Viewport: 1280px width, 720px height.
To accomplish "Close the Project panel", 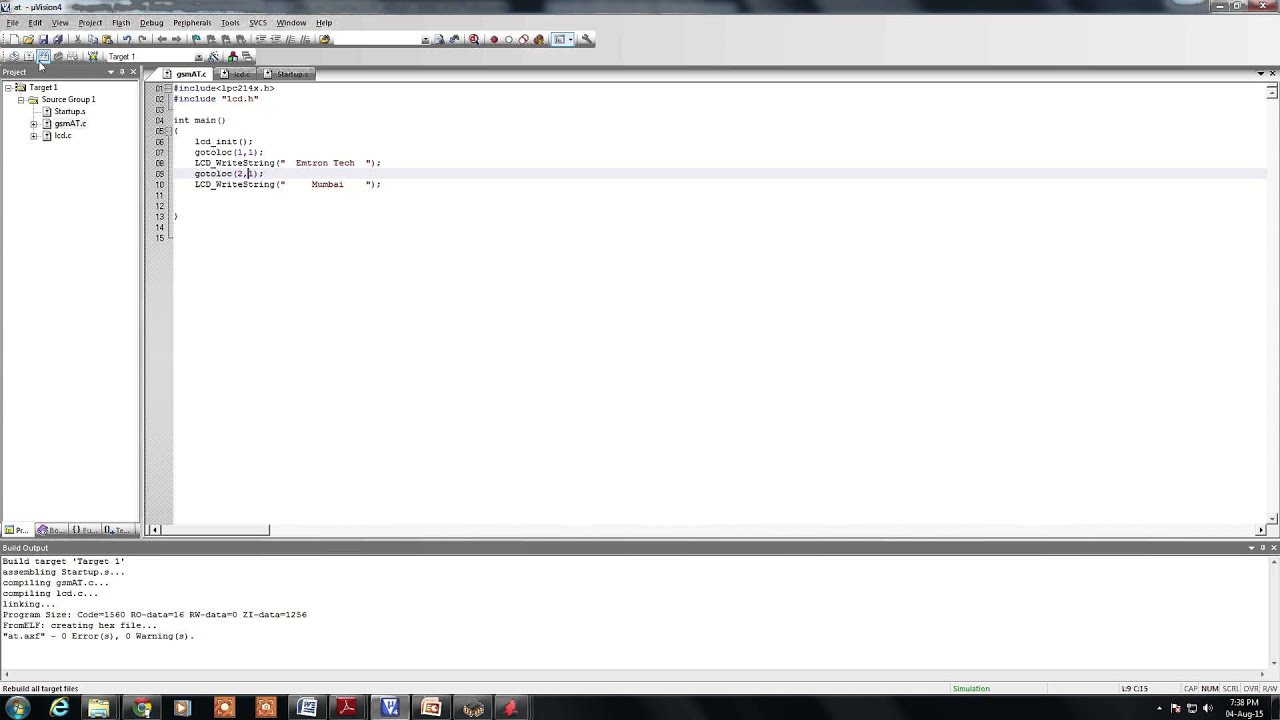I will coord(133,72).
